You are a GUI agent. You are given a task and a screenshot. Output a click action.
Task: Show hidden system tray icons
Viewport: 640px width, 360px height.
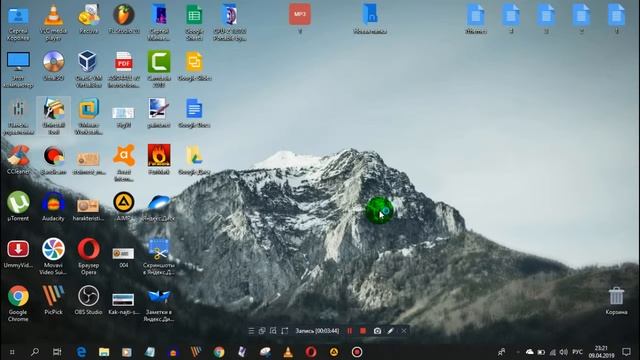[518, 352]
